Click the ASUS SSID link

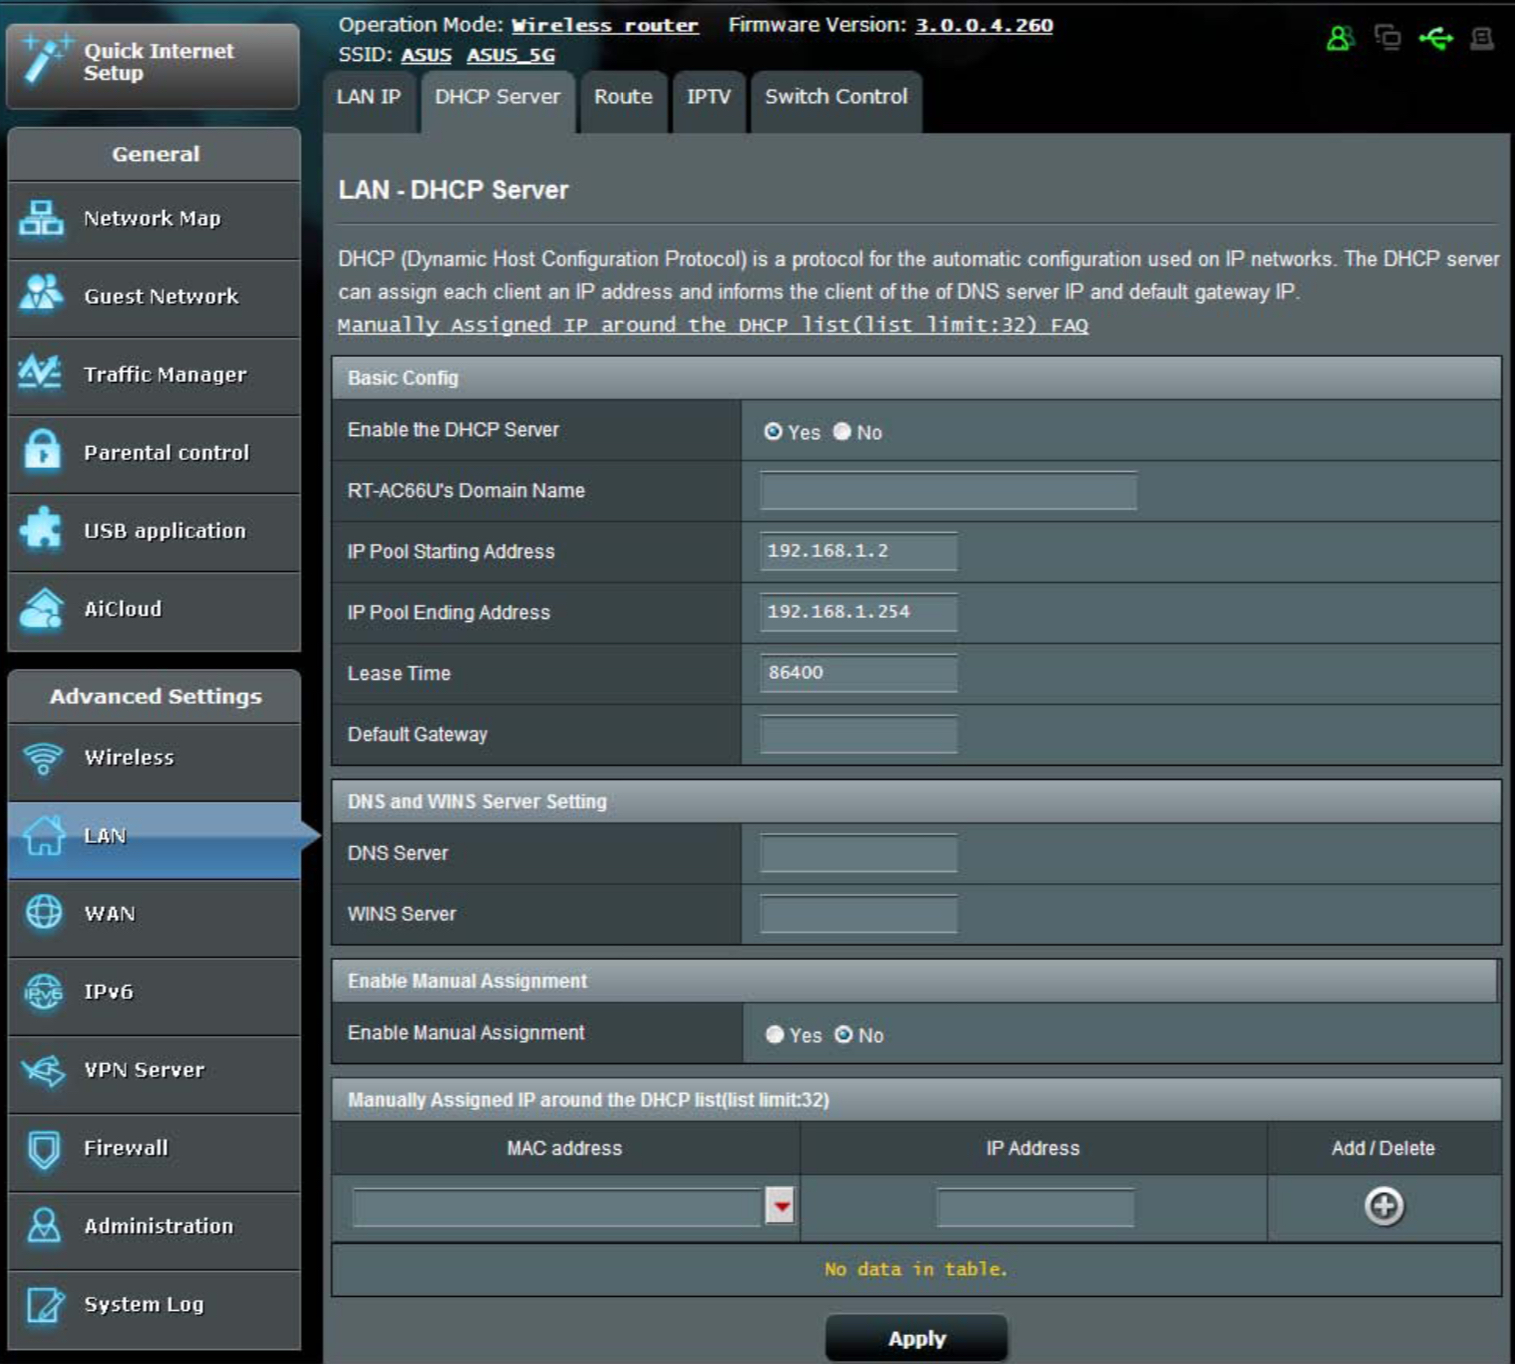[426, 55]
